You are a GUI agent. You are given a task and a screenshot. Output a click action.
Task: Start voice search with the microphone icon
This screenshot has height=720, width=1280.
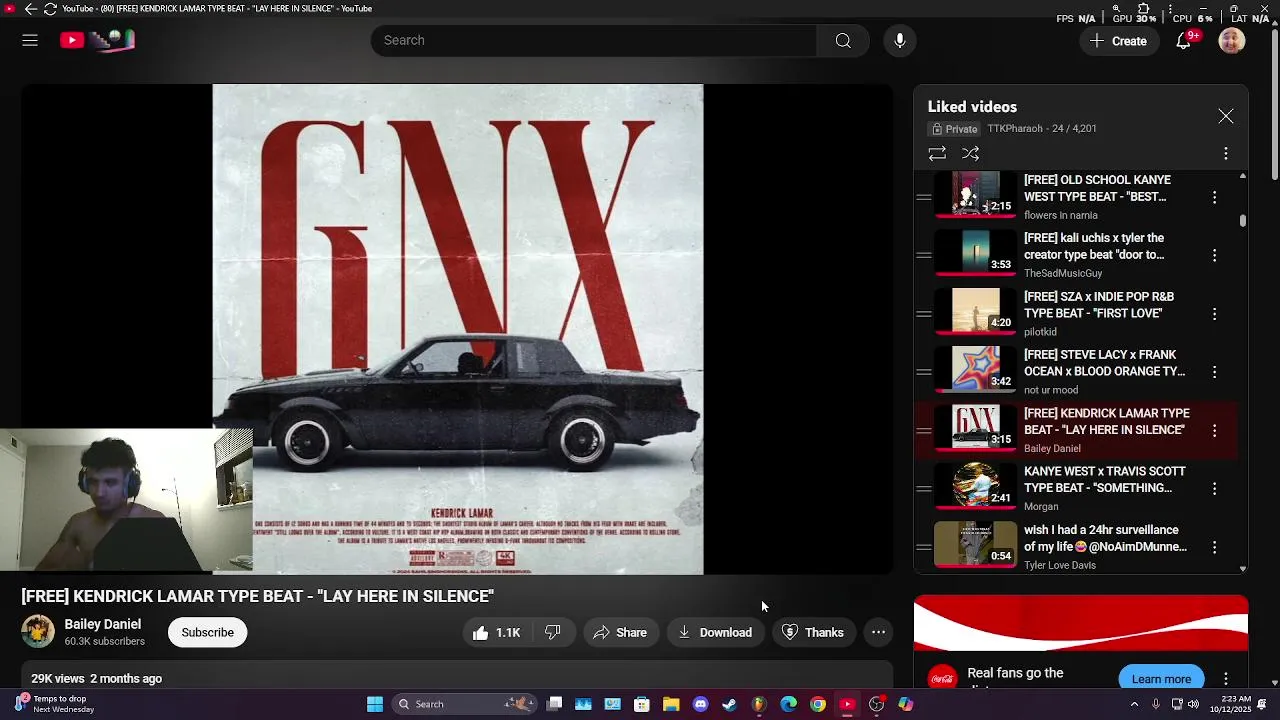900,40
